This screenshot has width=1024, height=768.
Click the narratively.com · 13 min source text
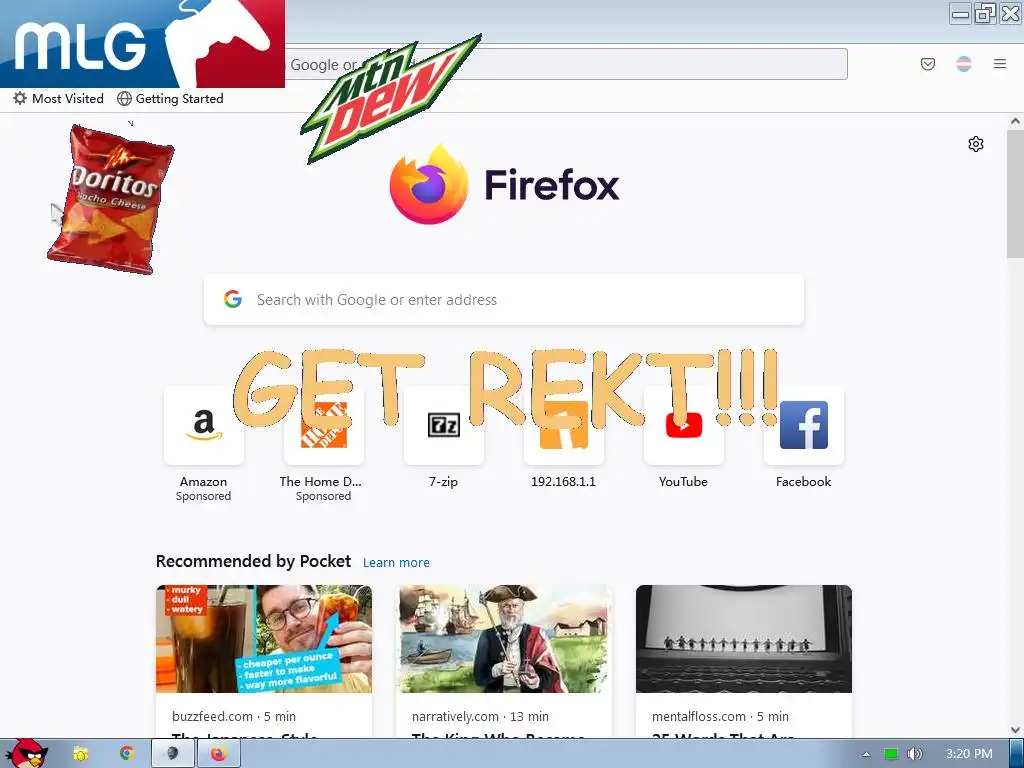coord(480,716)
